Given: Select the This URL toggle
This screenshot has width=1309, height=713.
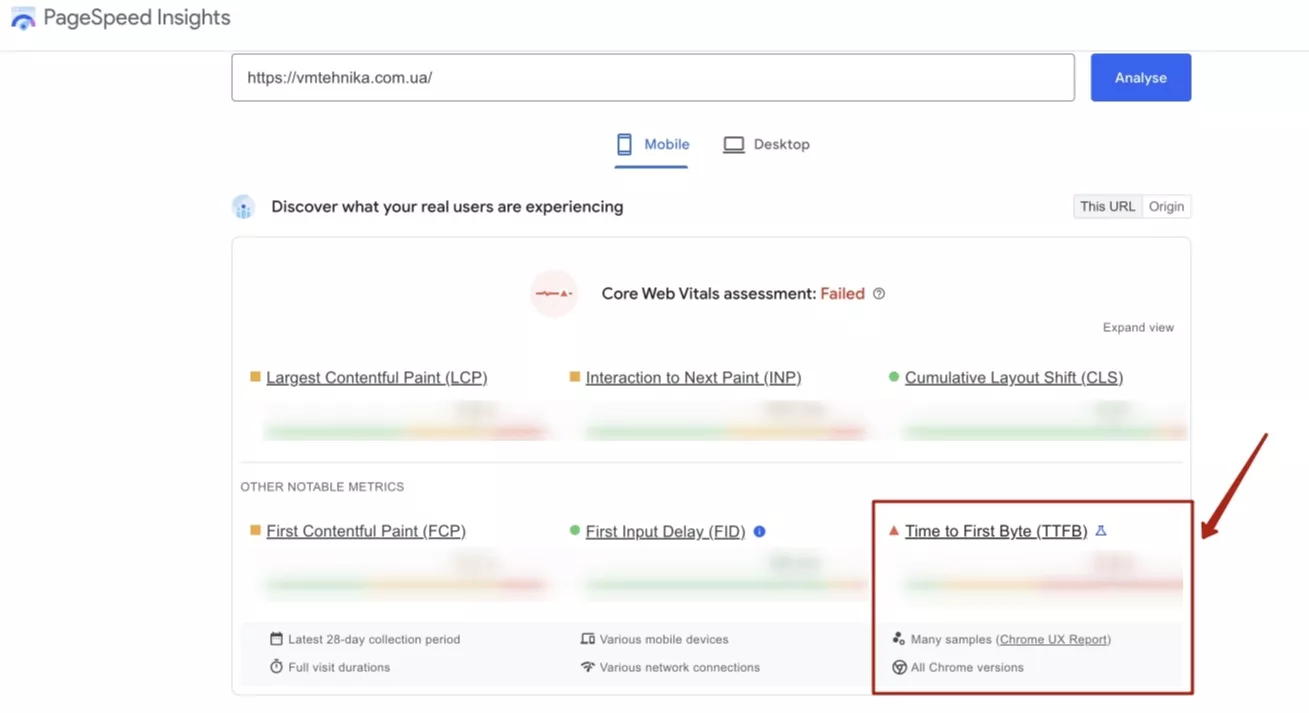Looking at the screenshot, I should click(1108, 207).
